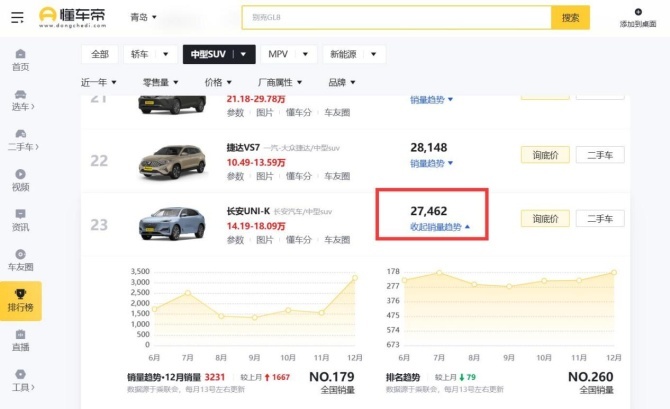Open 参数 specs for 长安UNI-K
This screenshot has width=670, height=409.
(x=235, y=240)
